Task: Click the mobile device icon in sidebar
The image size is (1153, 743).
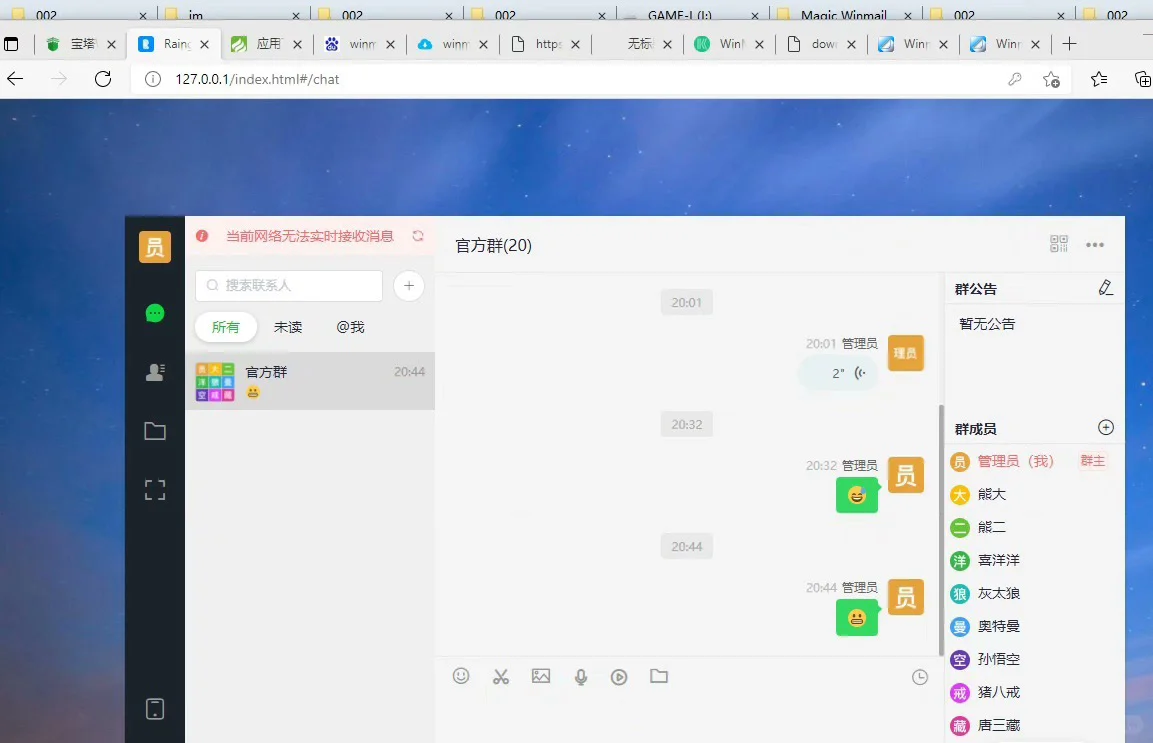Action: coord(155,708)
